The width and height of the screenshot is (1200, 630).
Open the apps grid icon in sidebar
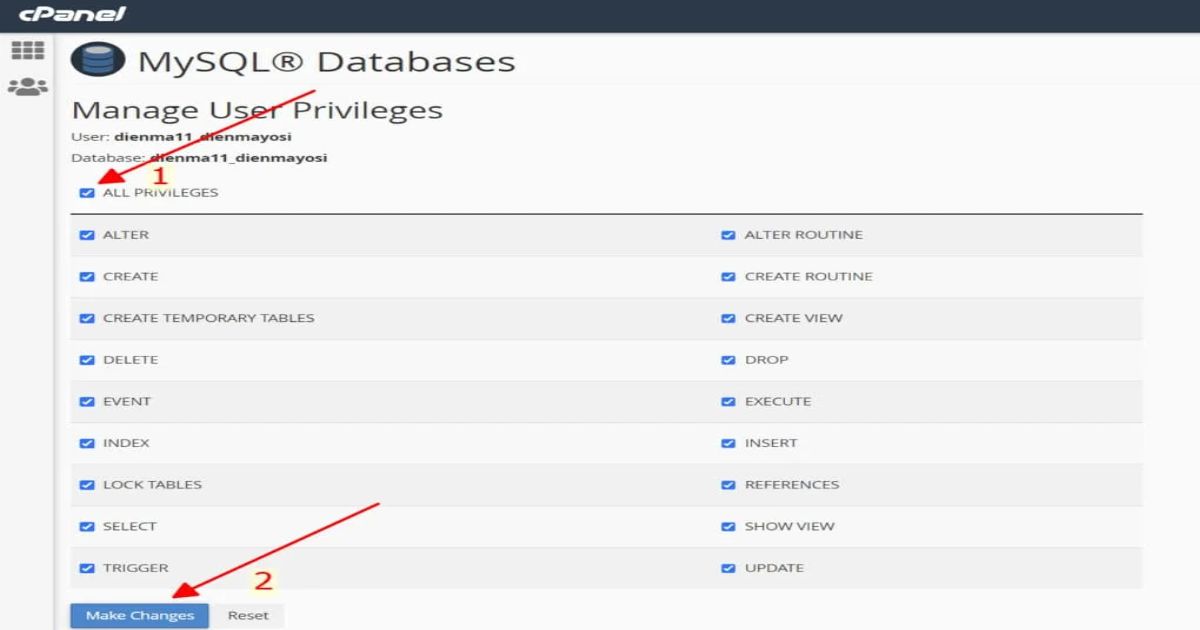click(27, 51)
